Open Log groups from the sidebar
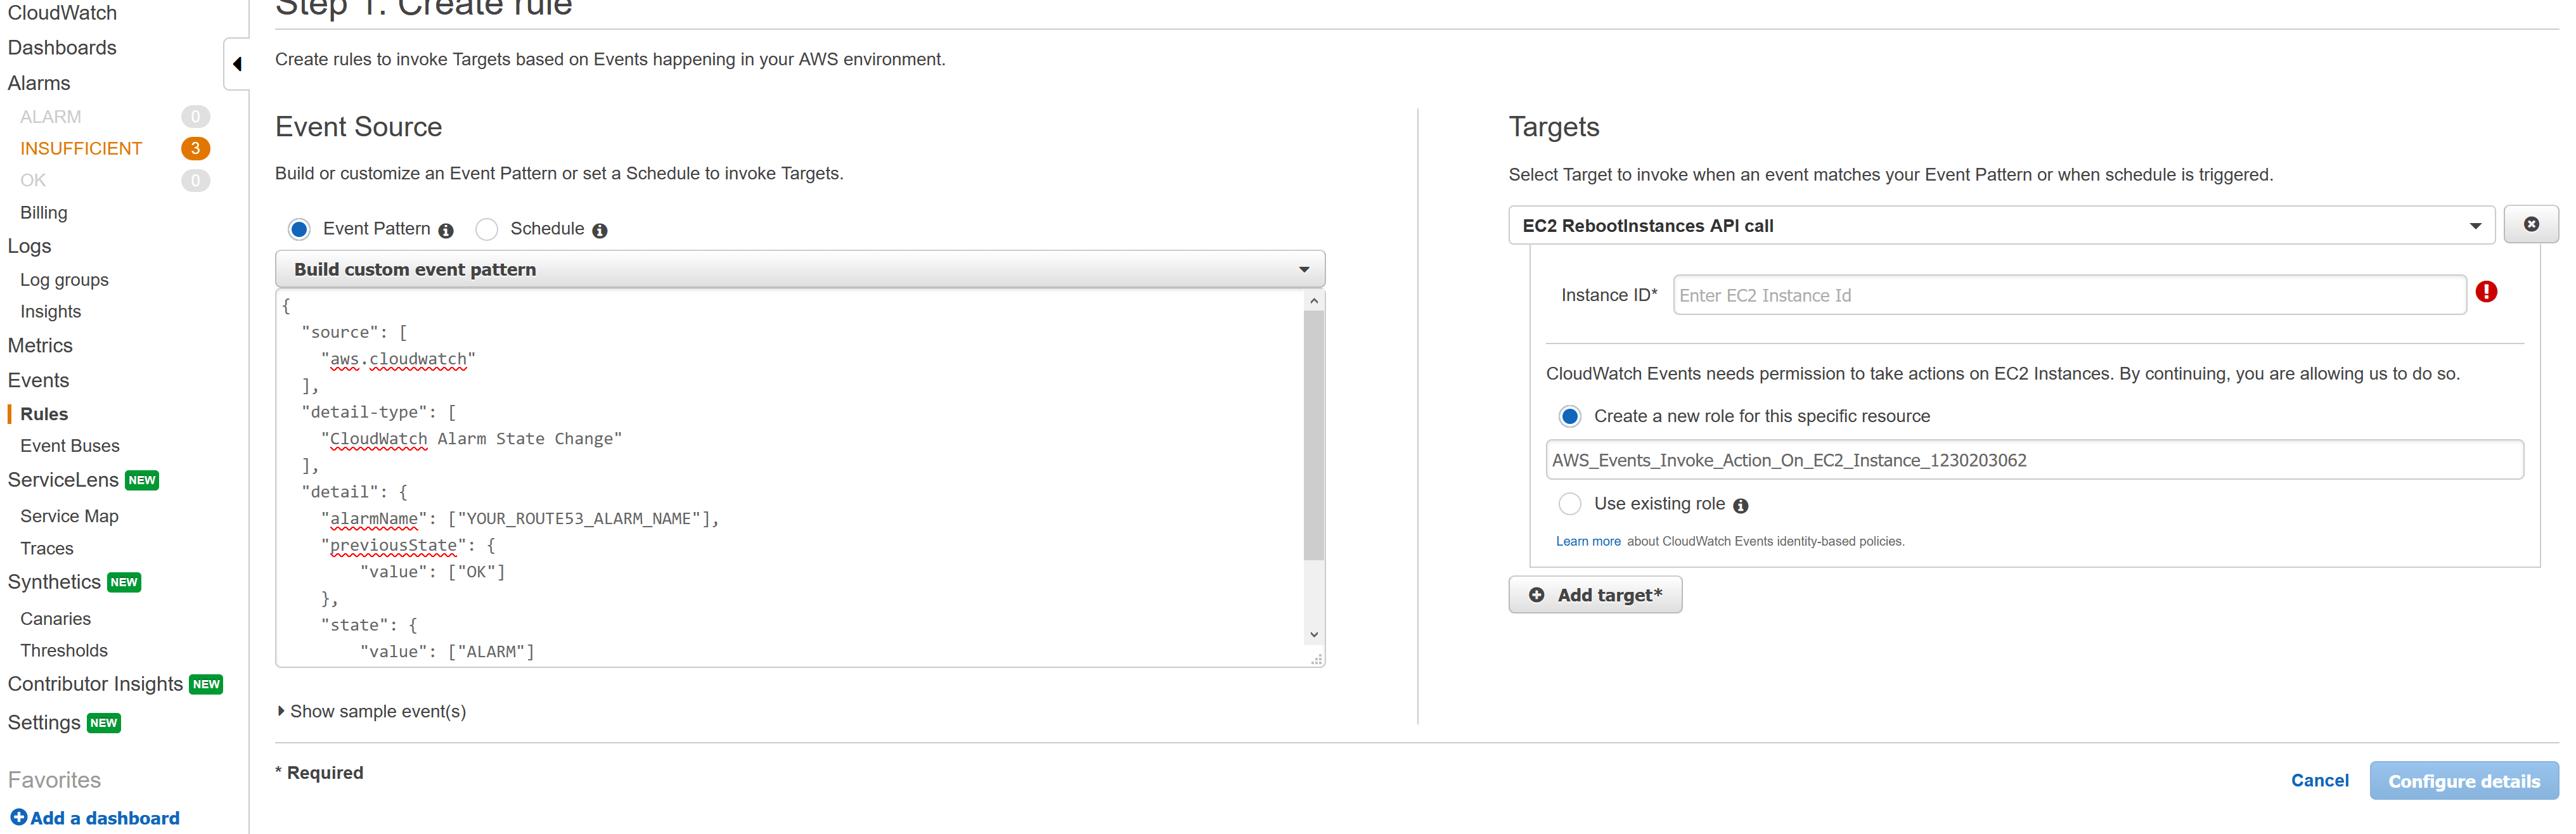 [63, 280]
